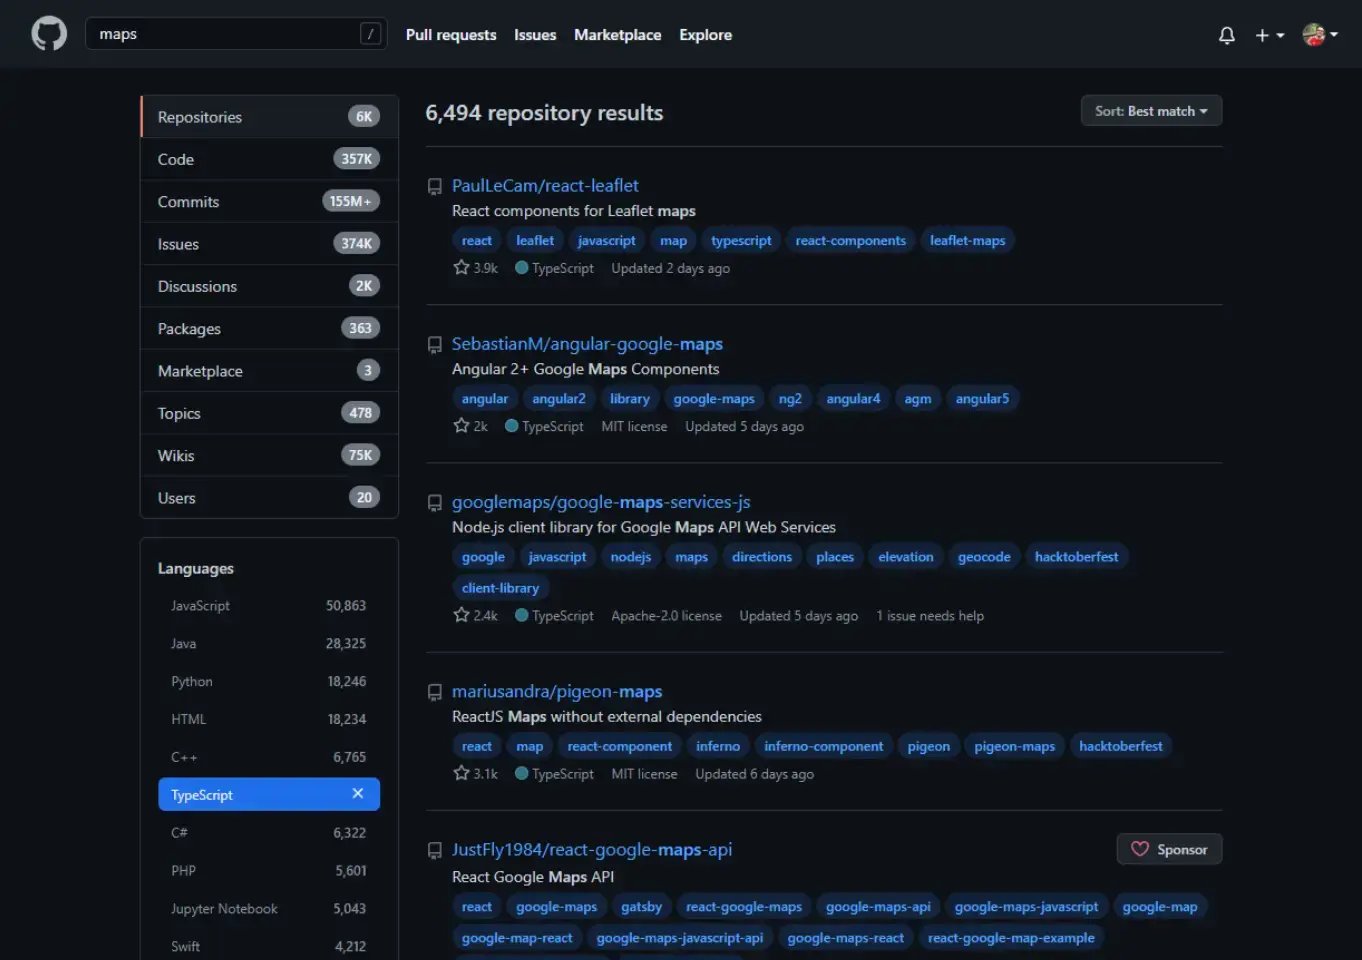1362x960 pixels.
Task: Click heart icon on Sponsor button
Action: 1139,849
